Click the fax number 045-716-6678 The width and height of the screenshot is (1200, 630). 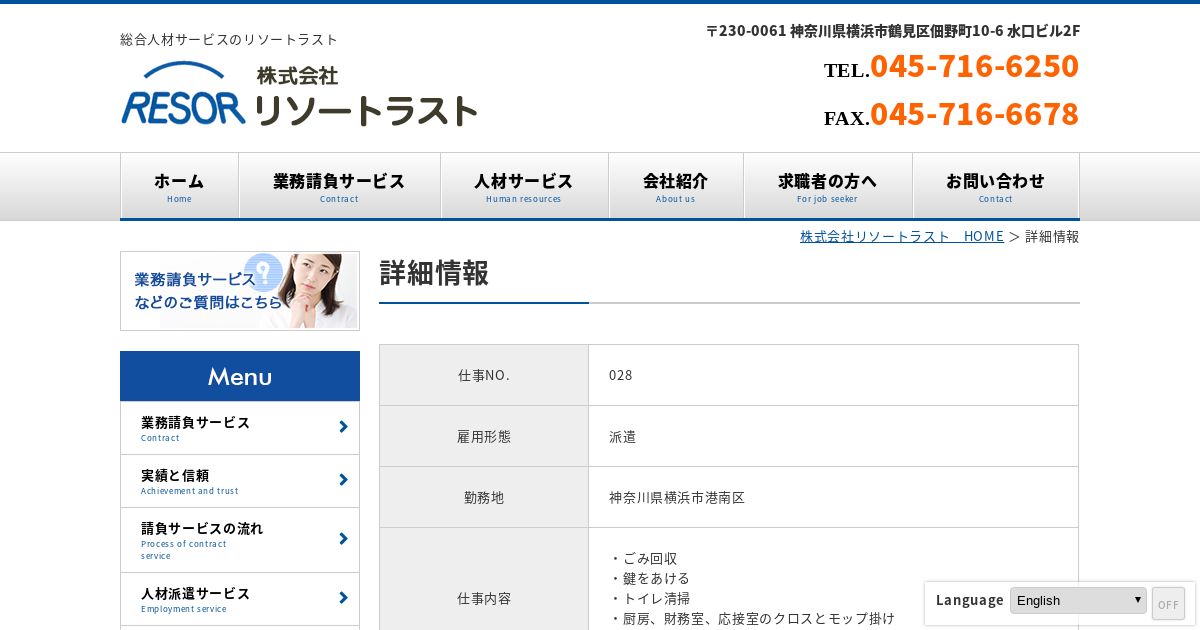coord(974,114)
